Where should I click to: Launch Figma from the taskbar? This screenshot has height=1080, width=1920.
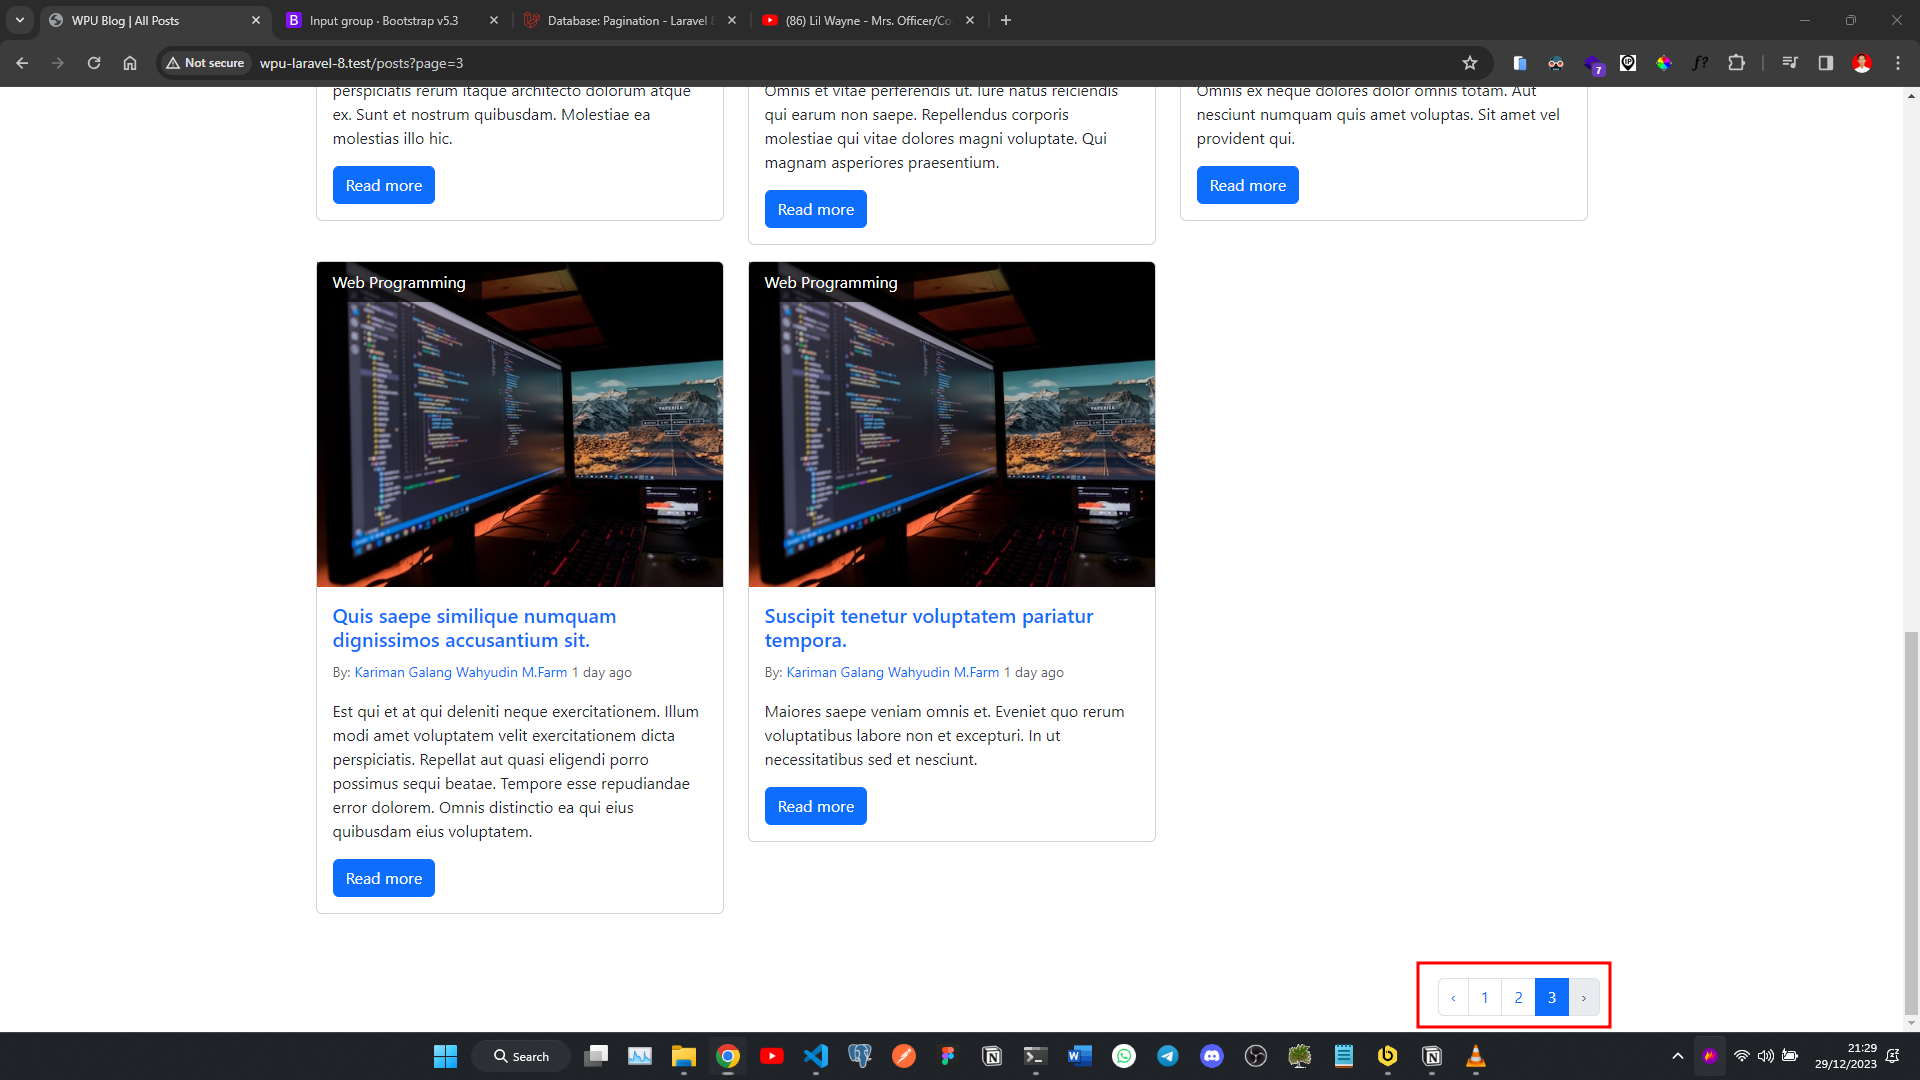click(x=948, y=1056)
